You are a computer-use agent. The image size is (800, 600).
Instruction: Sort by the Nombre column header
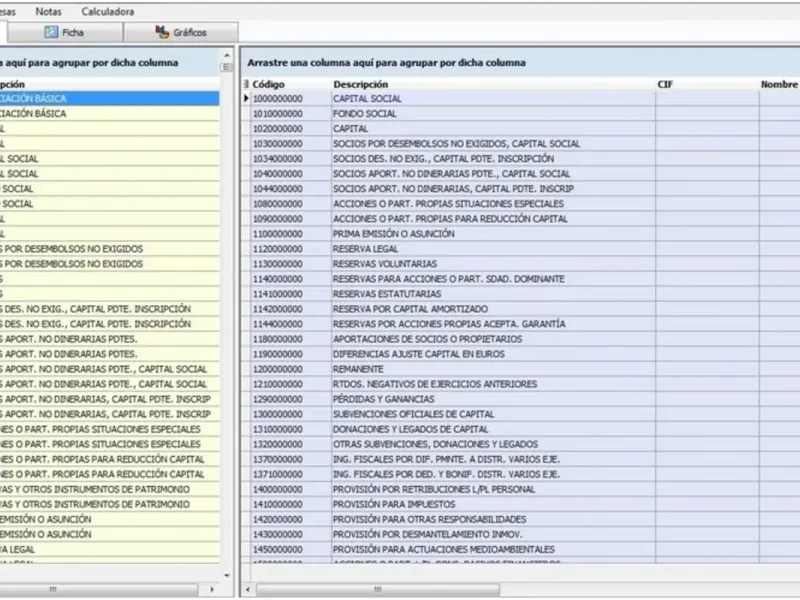pyautogui.click(x=780, y=84)
